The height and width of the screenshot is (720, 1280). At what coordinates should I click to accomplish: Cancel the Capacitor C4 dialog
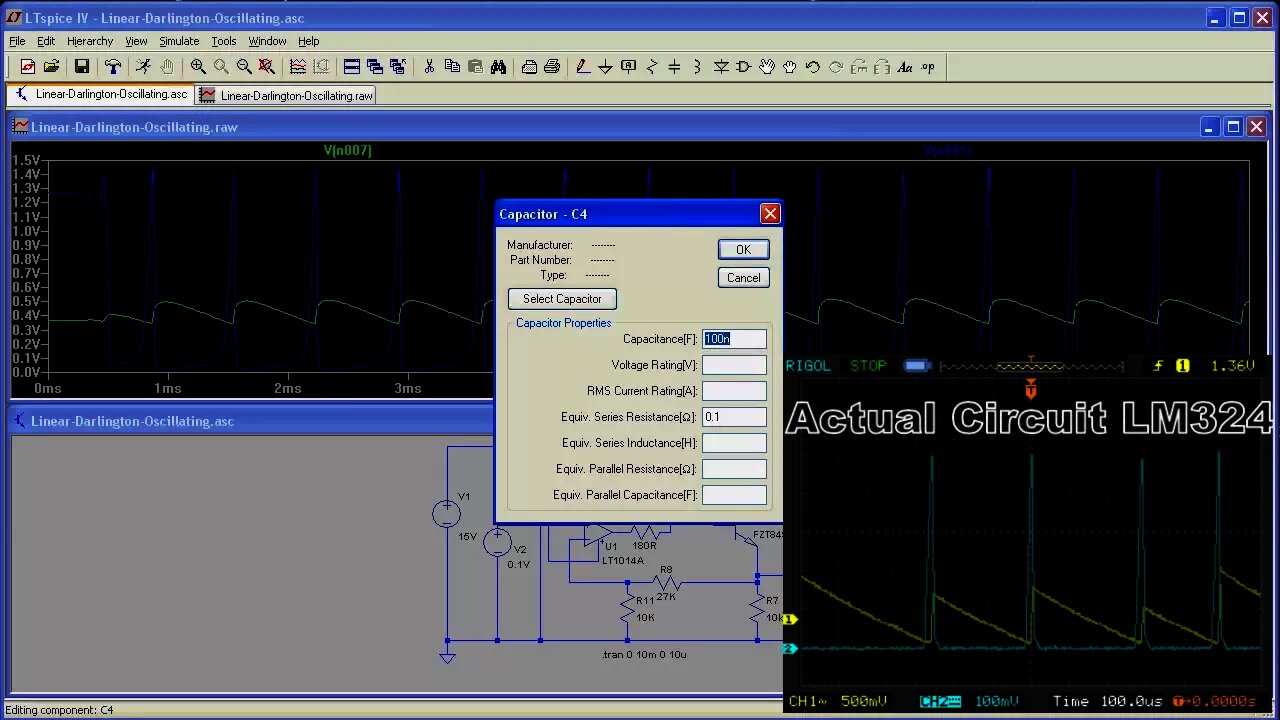[x=743, y=278]
